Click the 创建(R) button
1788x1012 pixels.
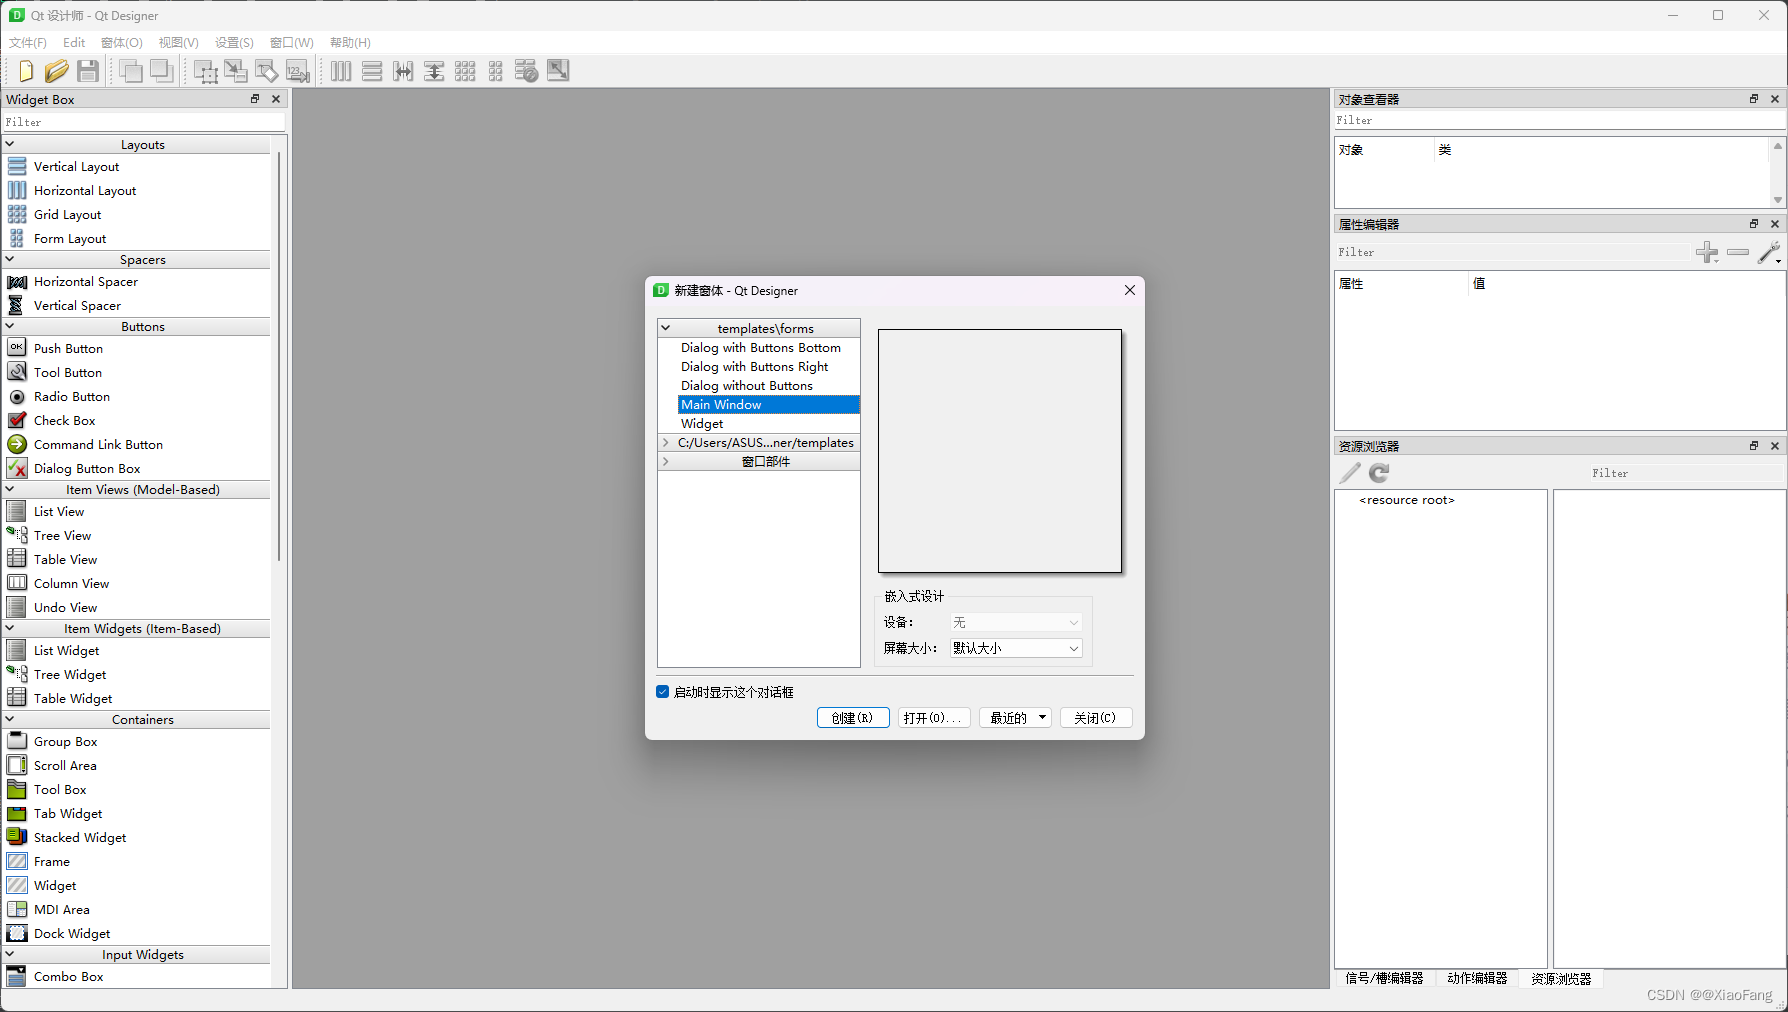[x=853, y=718]
